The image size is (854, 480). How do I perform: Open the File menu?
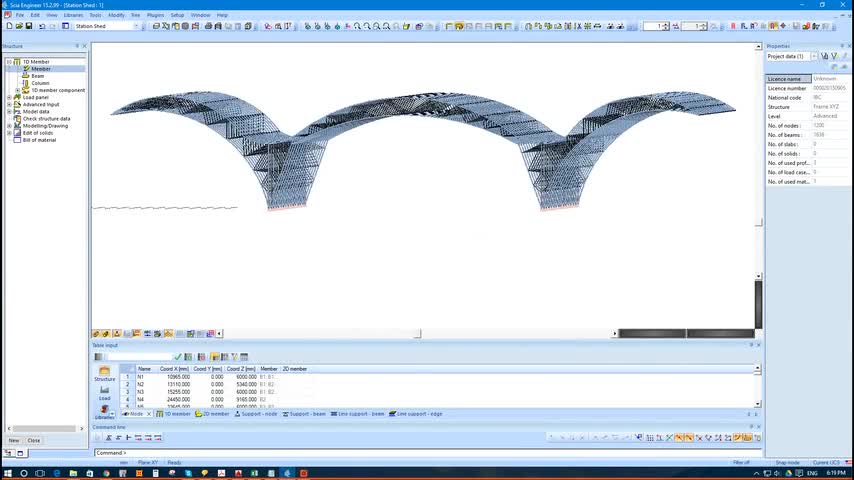[x=20, y=15]
